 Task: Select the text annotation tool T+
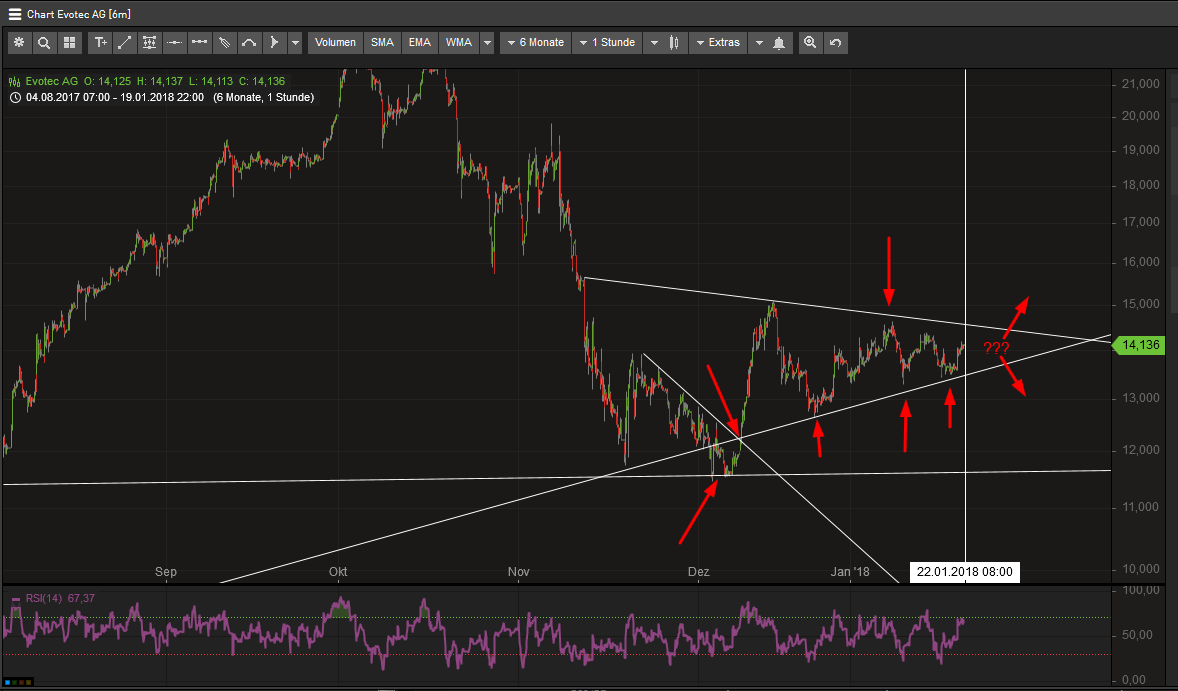pos(100,43)
